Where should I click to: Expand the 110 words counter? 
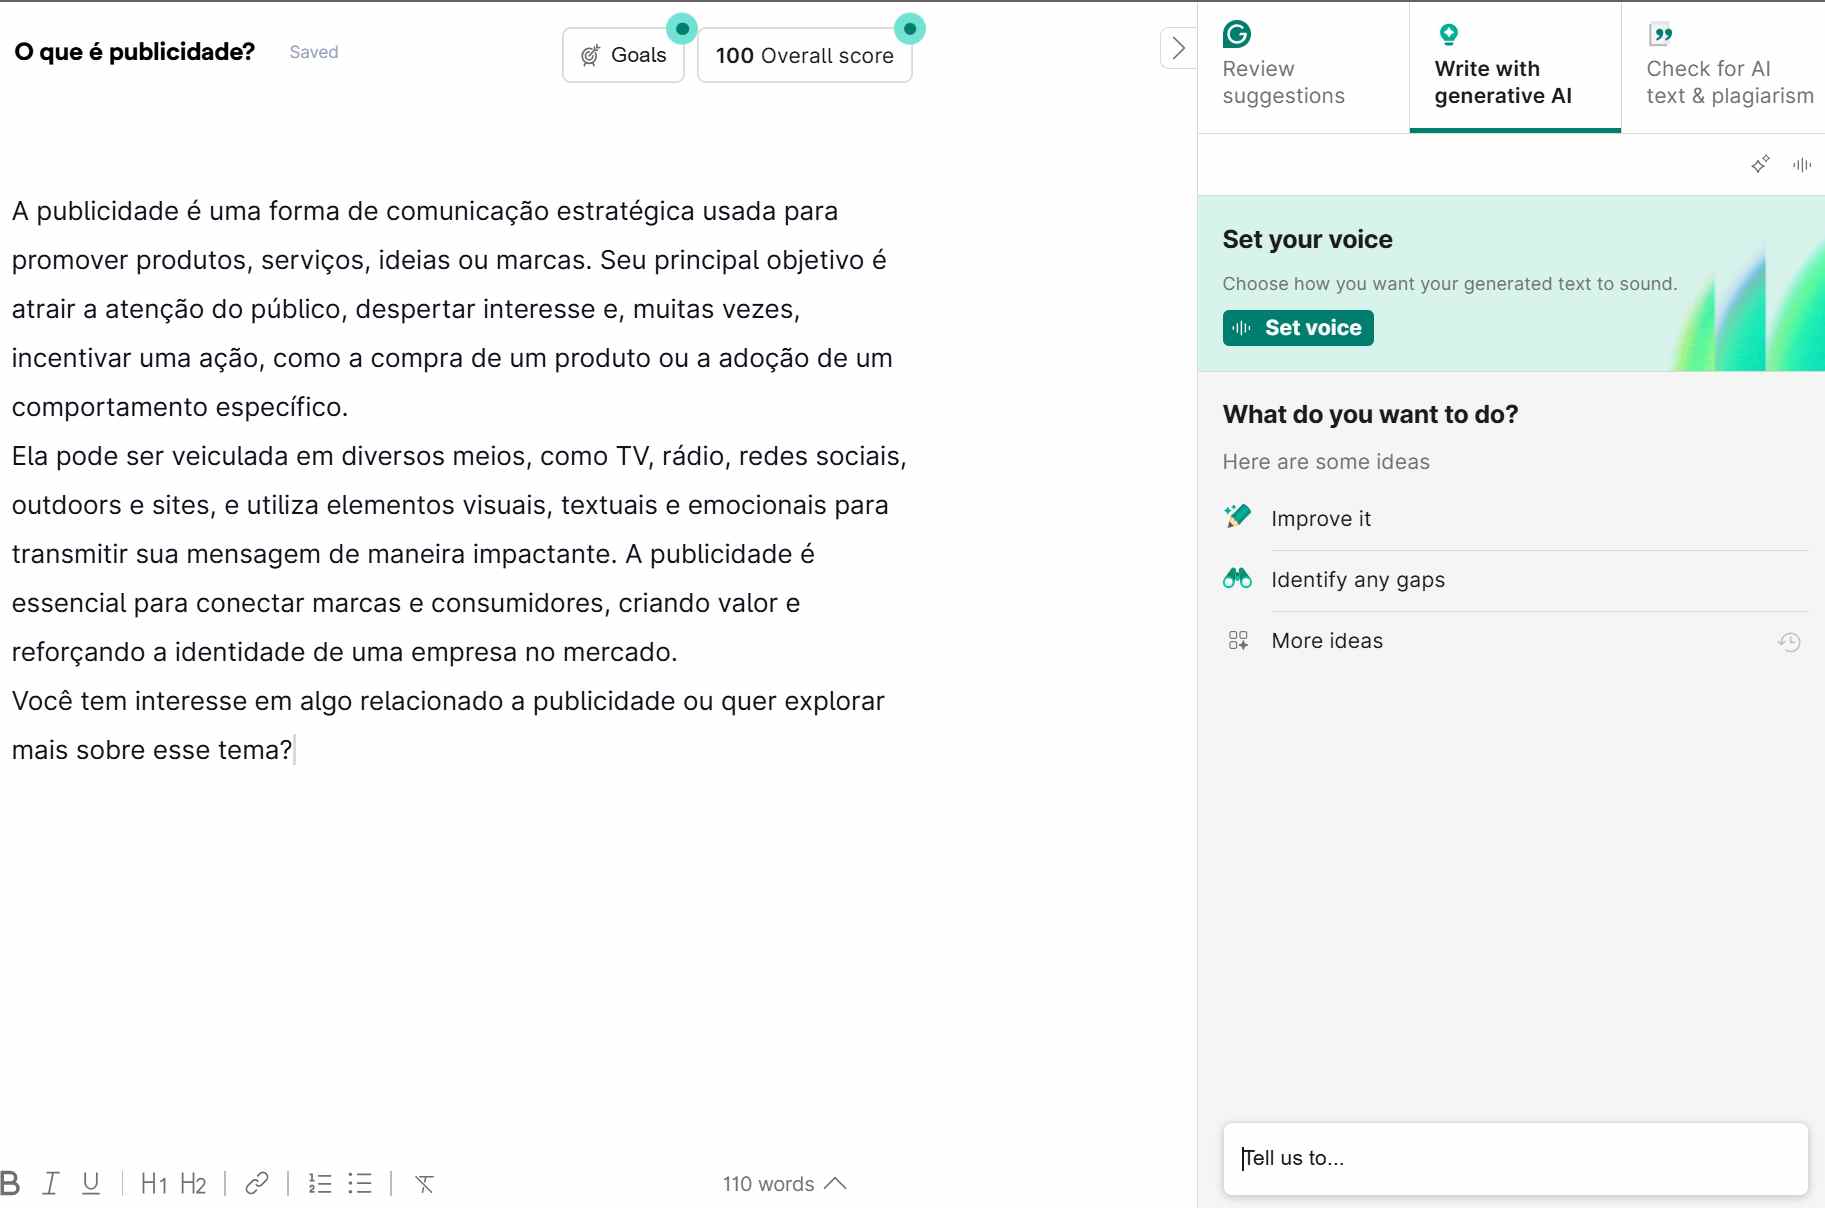pyautogui.click(x=785, y=1184)
